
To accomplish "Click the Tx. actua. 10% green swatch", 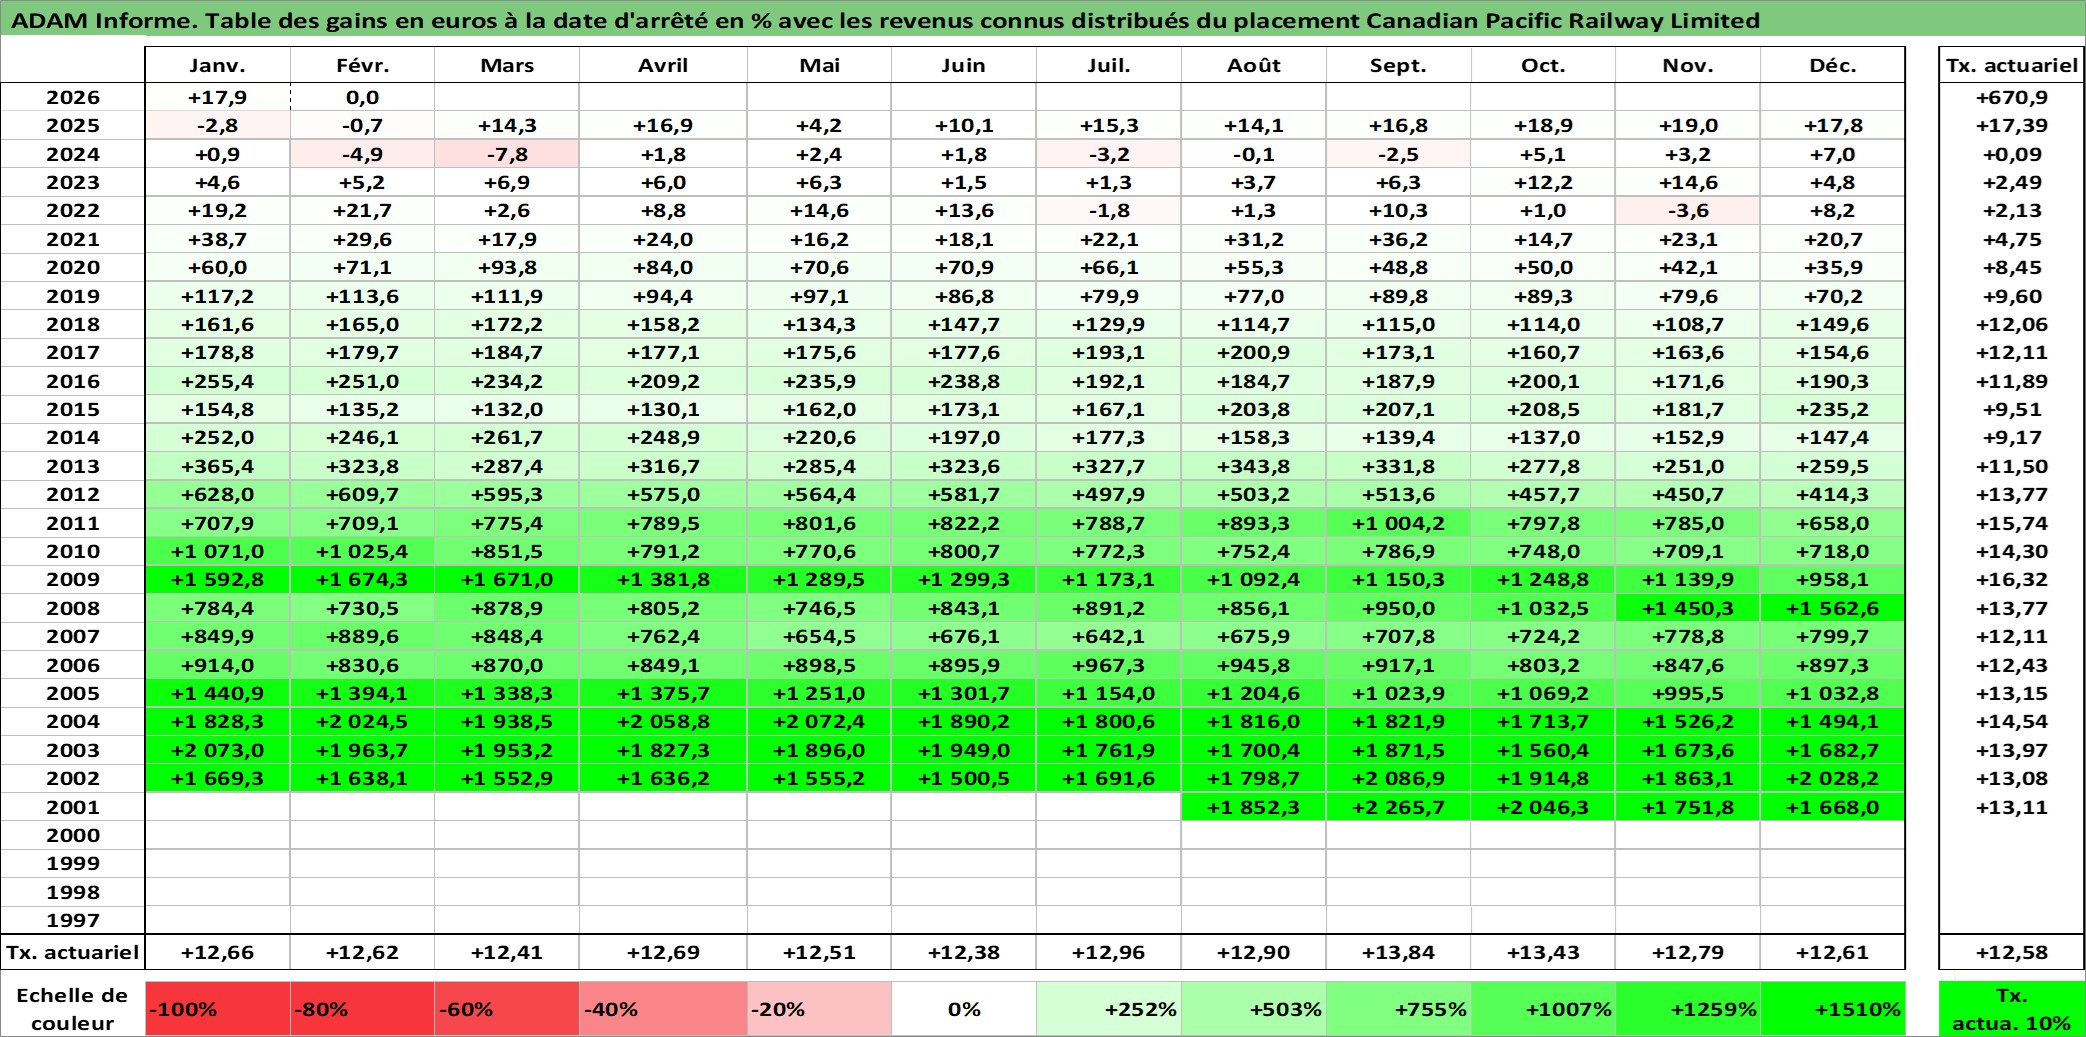I will click(x=2012, y=1009).
